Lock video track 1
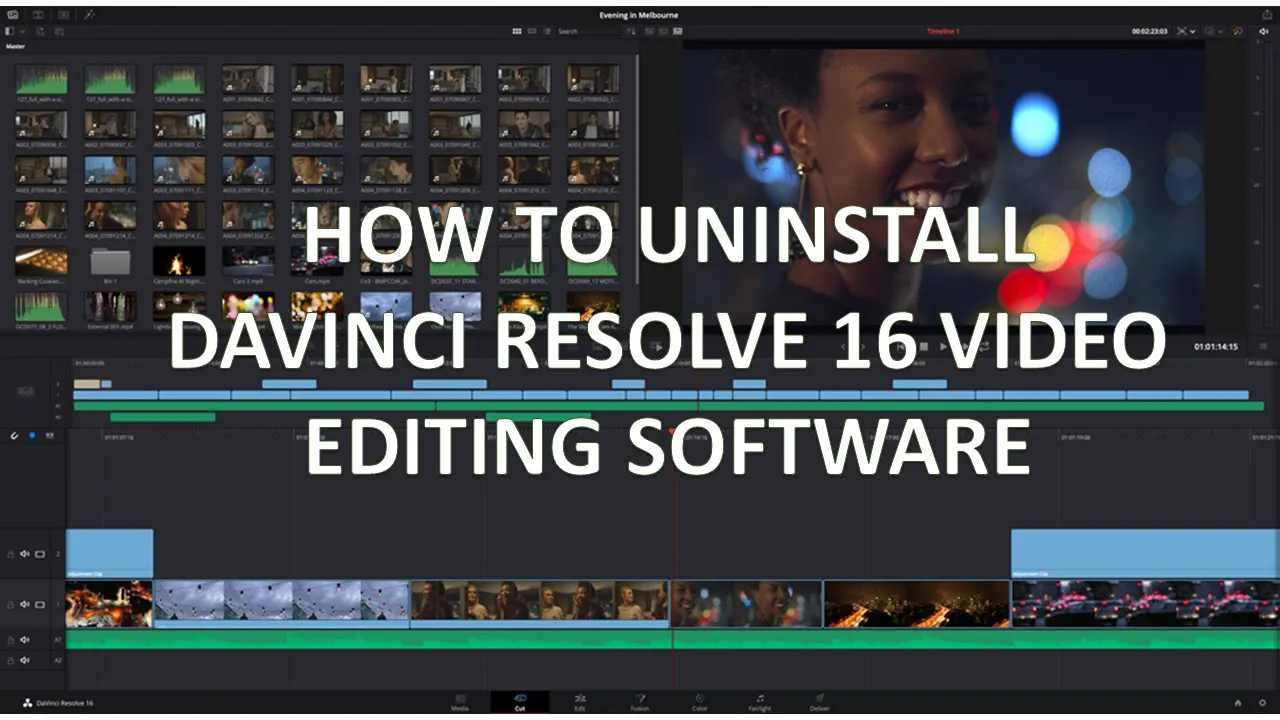Image resolution: width=1280 pixels, height=720 pixels. 11,605
